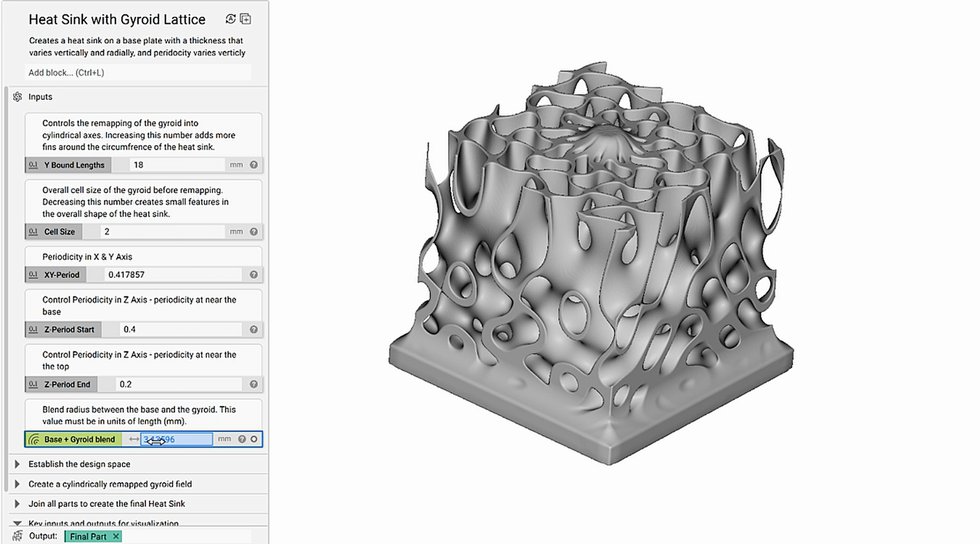Viewport: 980px width, 544px height.
Task: Open help for Base + Gyroid blend
Action: pos(242,440)
